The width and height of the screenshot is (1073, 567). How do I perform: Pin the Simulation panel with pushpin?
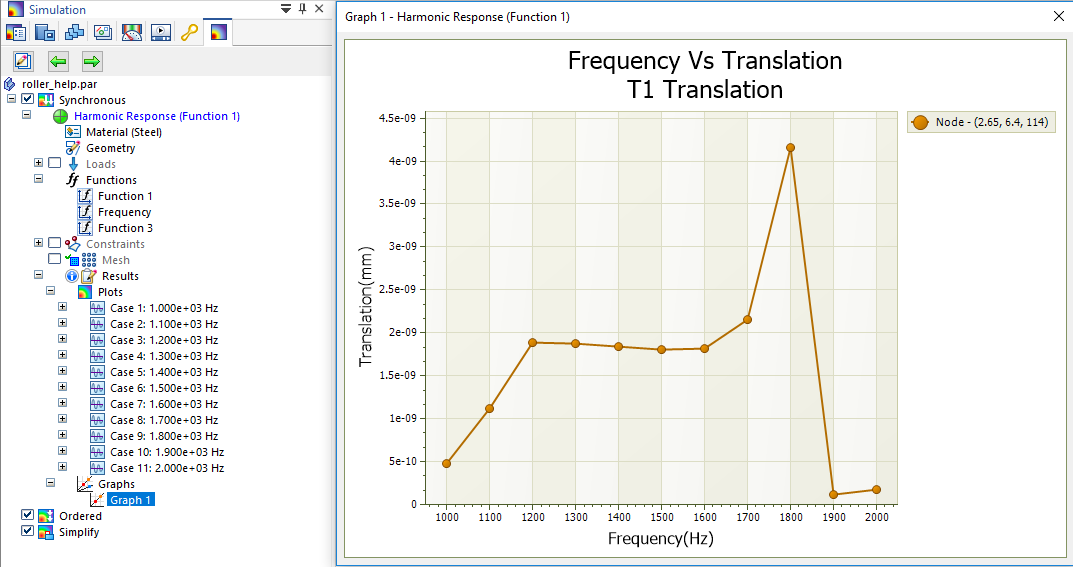pyautogui.click(x=303, y=9)
